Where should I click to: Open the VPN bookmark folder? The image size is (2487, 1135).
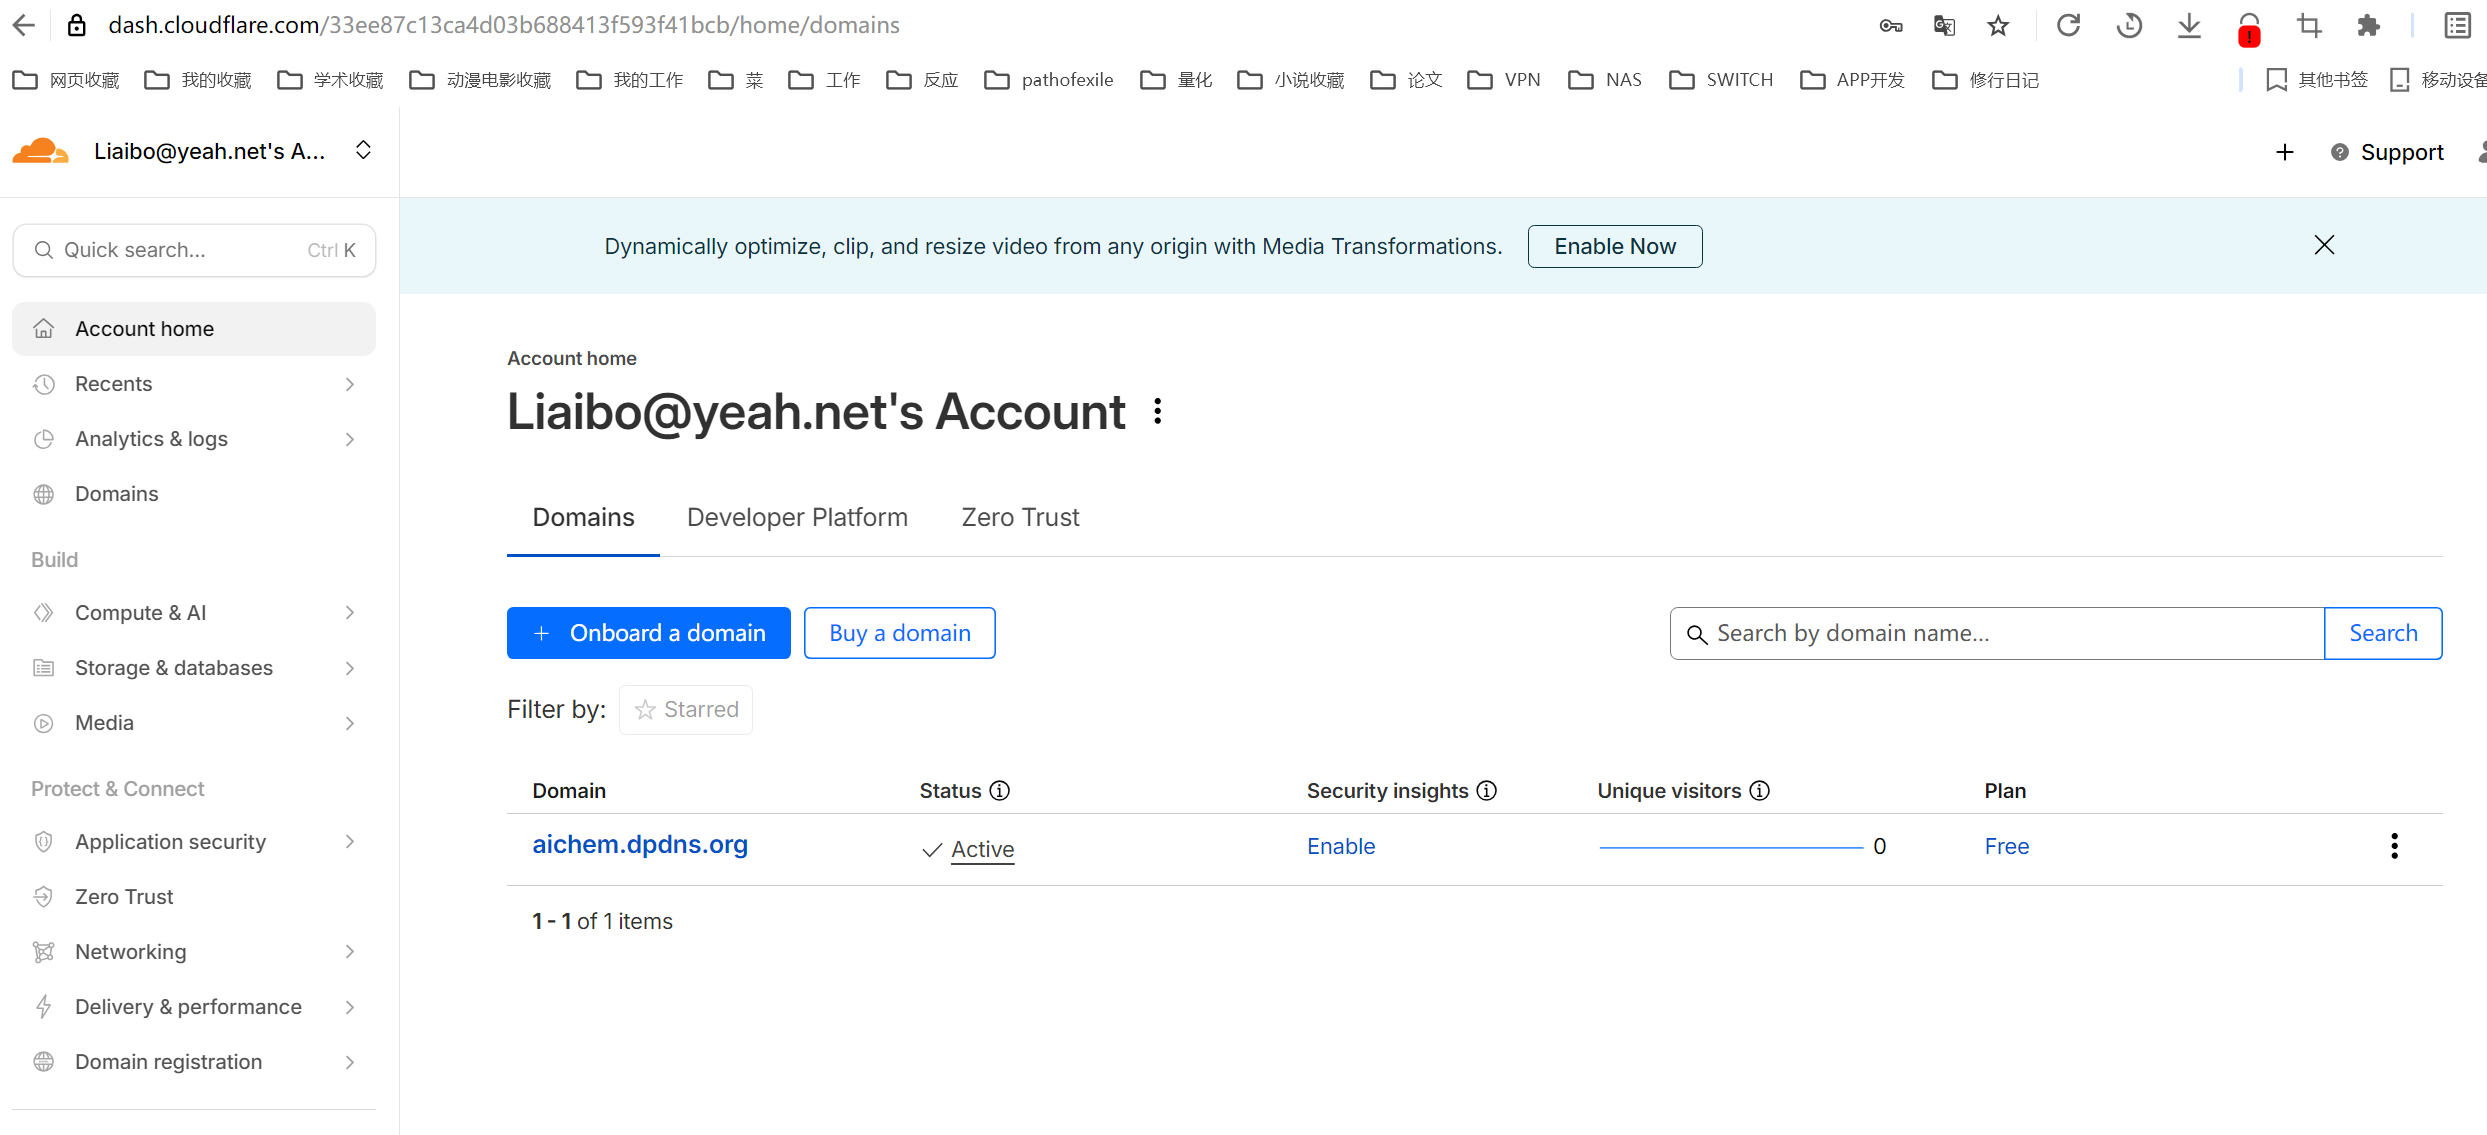coord(1504,80)
